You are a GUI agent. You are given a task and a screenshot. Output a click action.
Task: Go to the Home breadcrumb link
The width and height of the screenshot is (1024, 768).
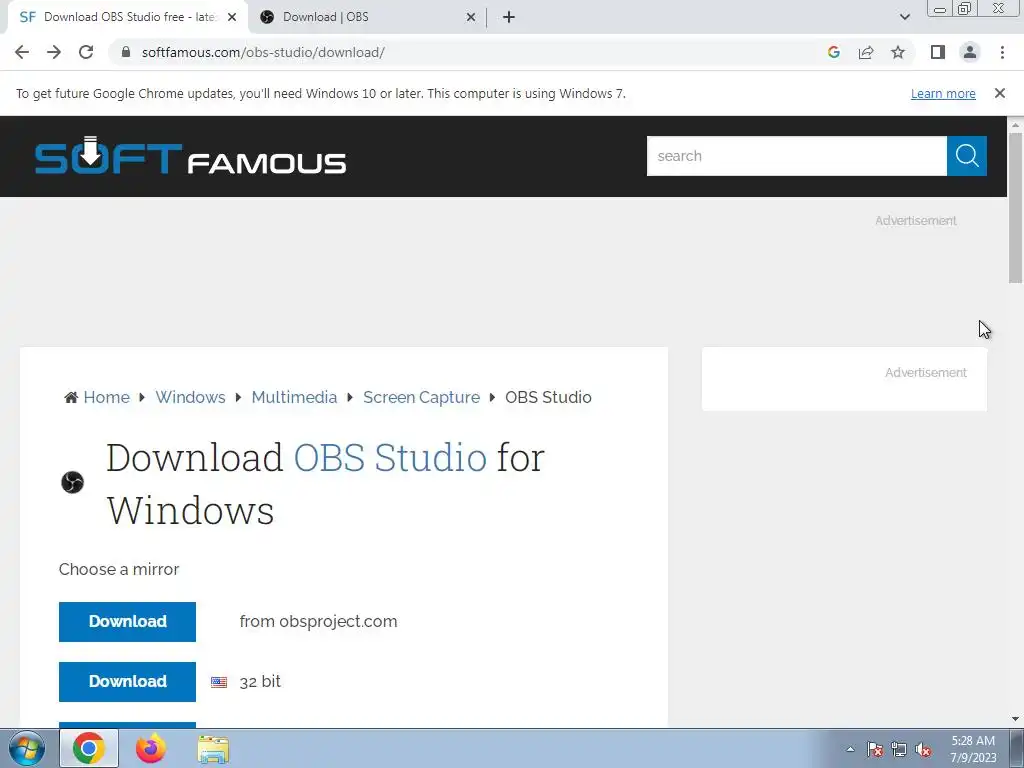click(x=106, y=397)
